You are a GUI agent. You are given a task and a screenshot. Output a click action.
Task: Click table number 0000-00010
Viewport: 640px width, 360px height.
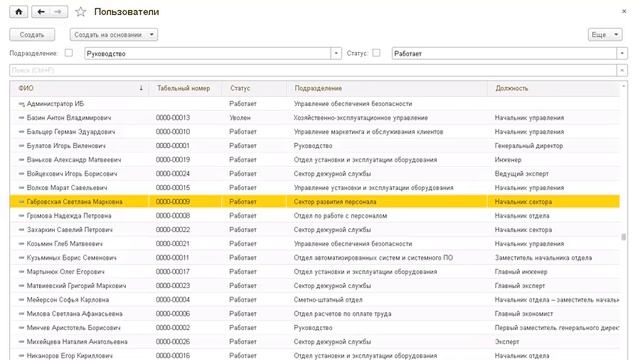173,132
